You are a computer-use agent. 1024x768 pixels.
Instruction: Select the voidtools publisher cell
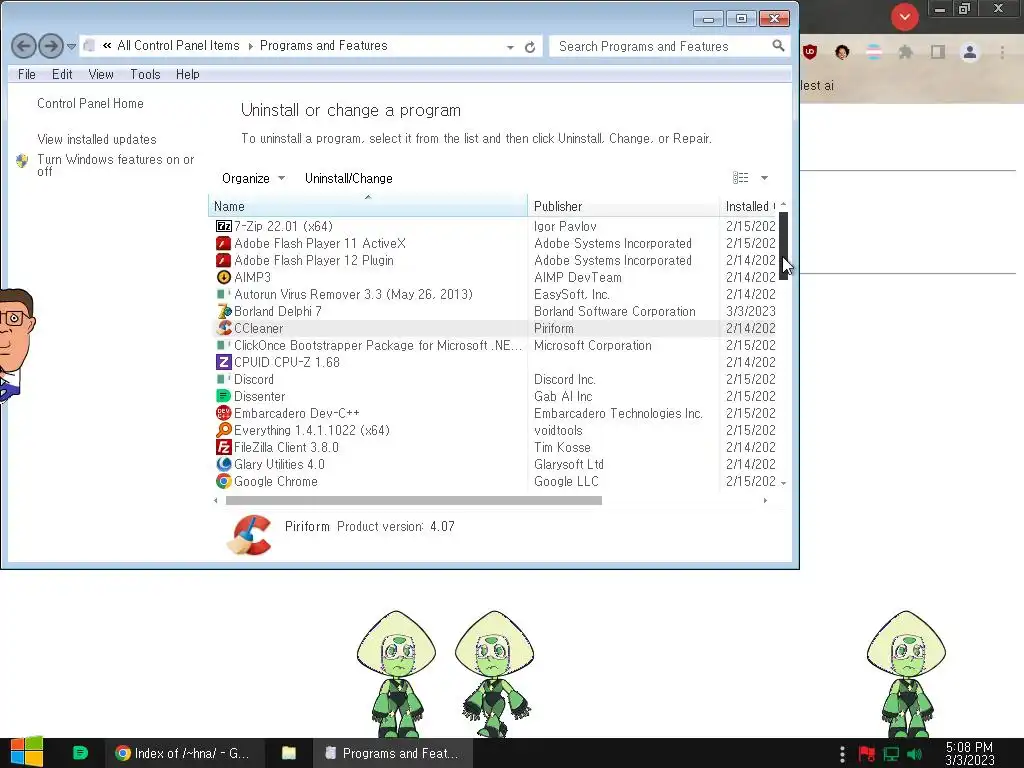(558, 430)
